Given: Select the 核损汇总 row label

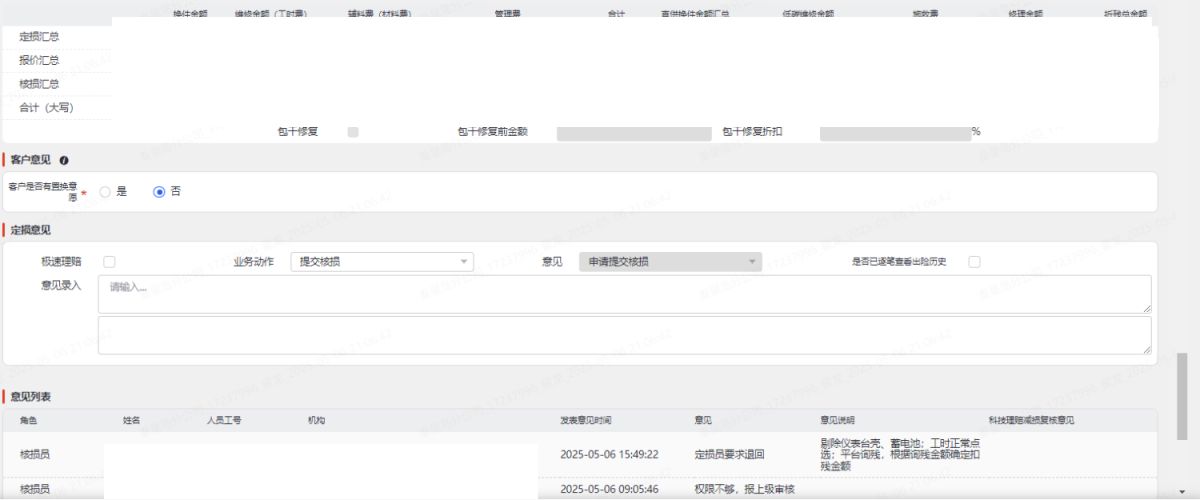Looking at the screenshot, I should pyautogui.click(x=39, y=84).
